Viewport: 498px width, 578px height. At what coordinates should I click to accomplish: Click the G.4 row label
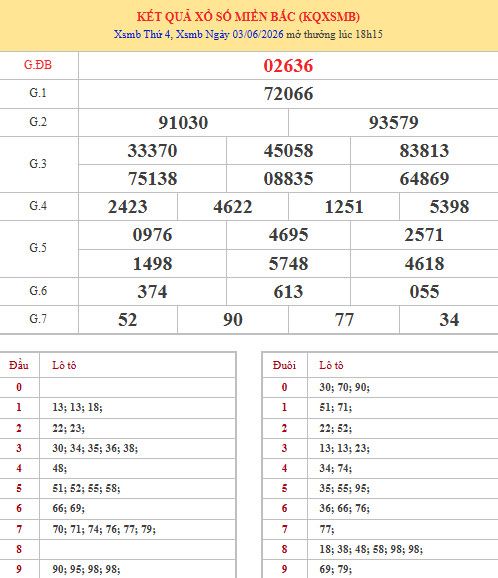[38, 206]
